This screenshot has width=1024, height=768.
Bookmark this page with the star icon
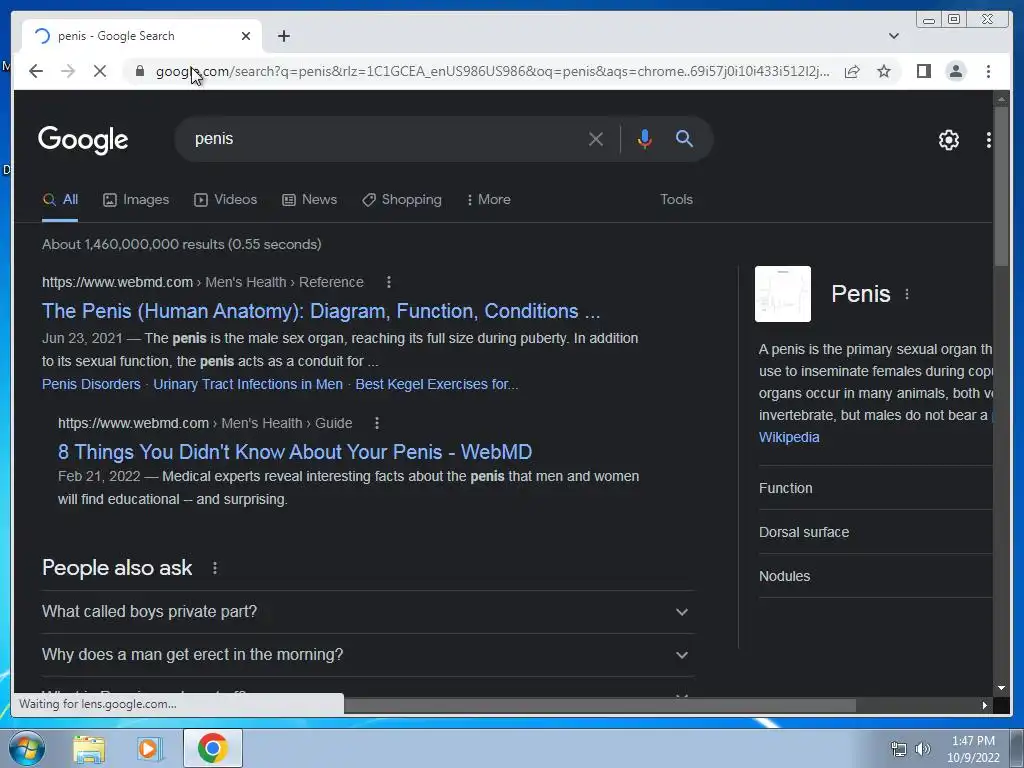[x=884, y=71]
